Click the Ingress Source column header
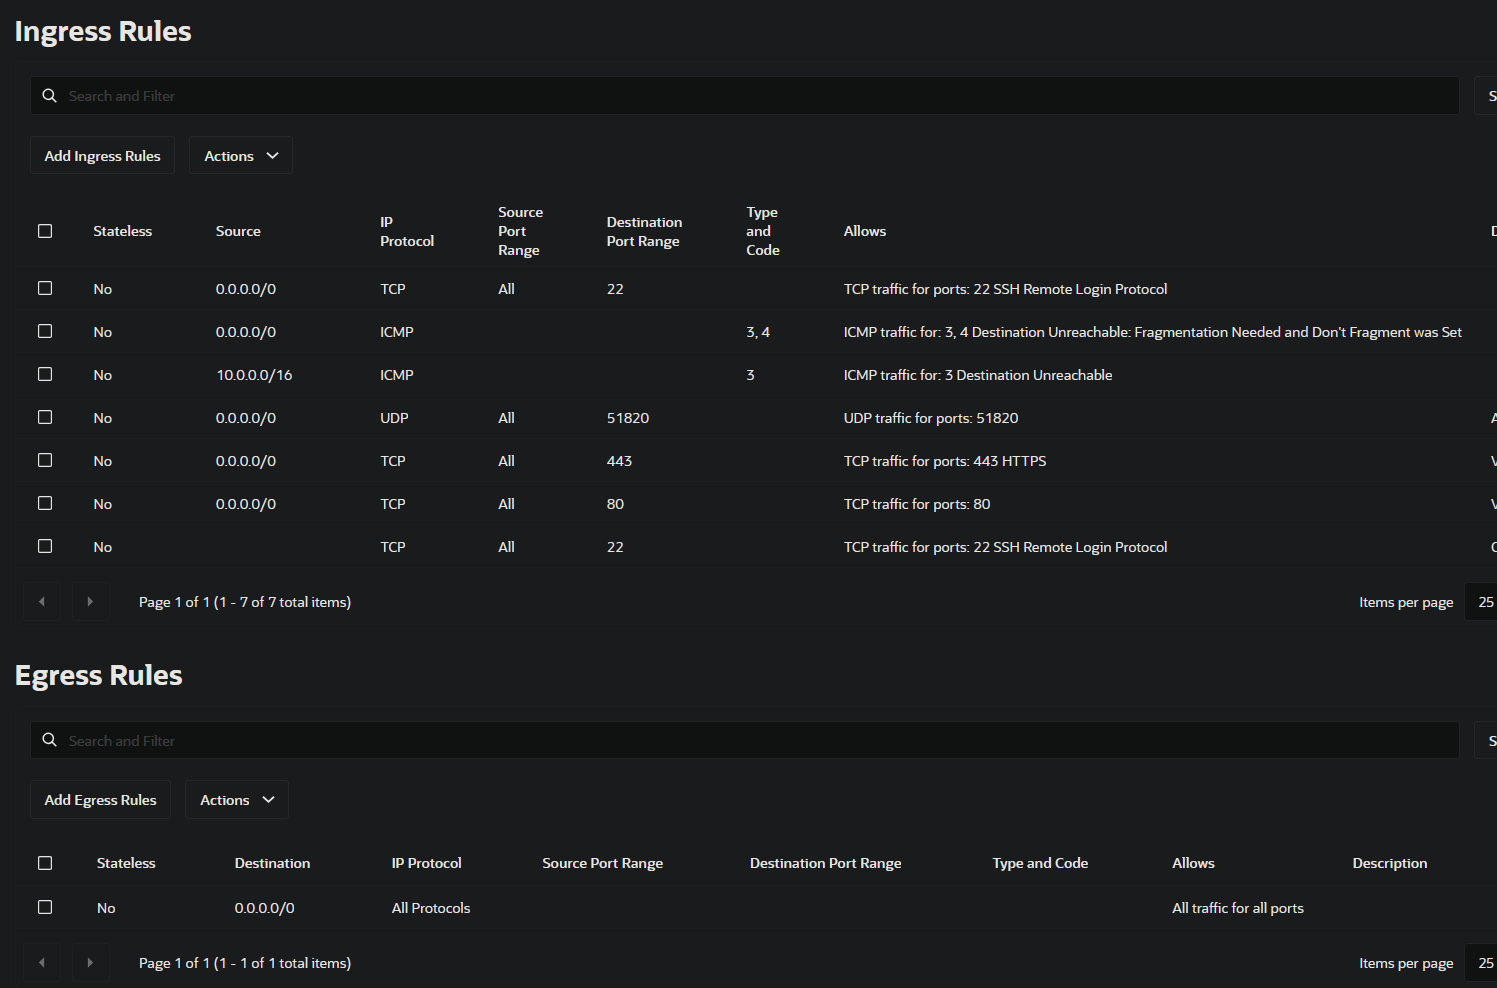This screenshot has width=1497, height=988. (238, 231)
